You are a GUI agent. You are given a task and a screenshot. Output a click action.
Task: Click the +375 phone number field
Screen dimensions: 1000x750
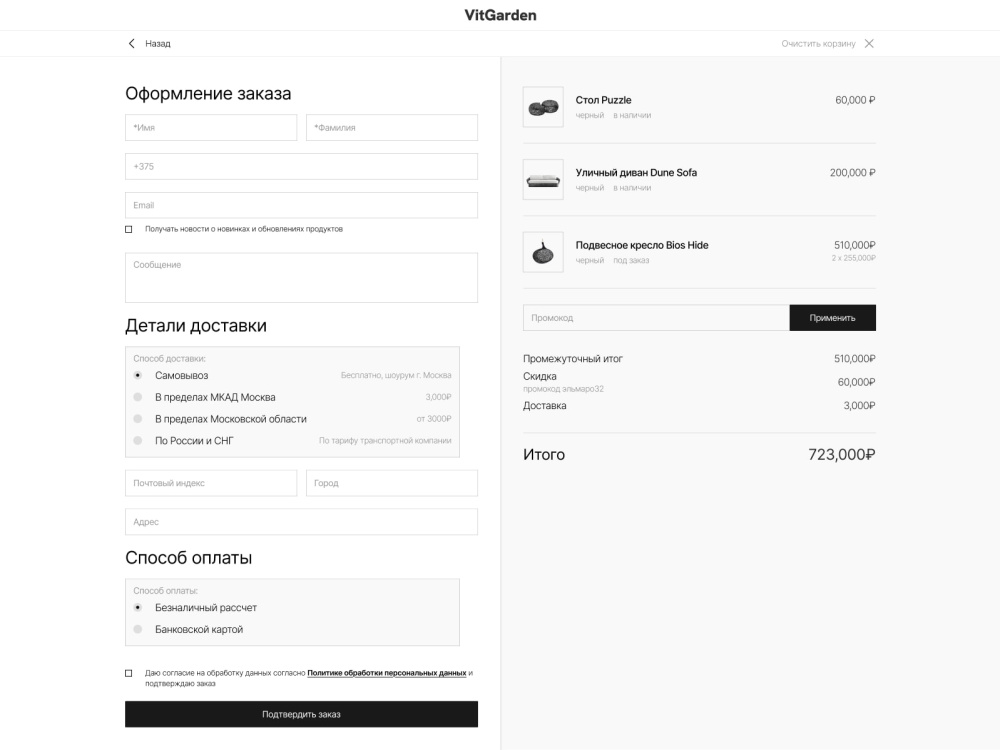pyautogui.click(x=301, y=166)
